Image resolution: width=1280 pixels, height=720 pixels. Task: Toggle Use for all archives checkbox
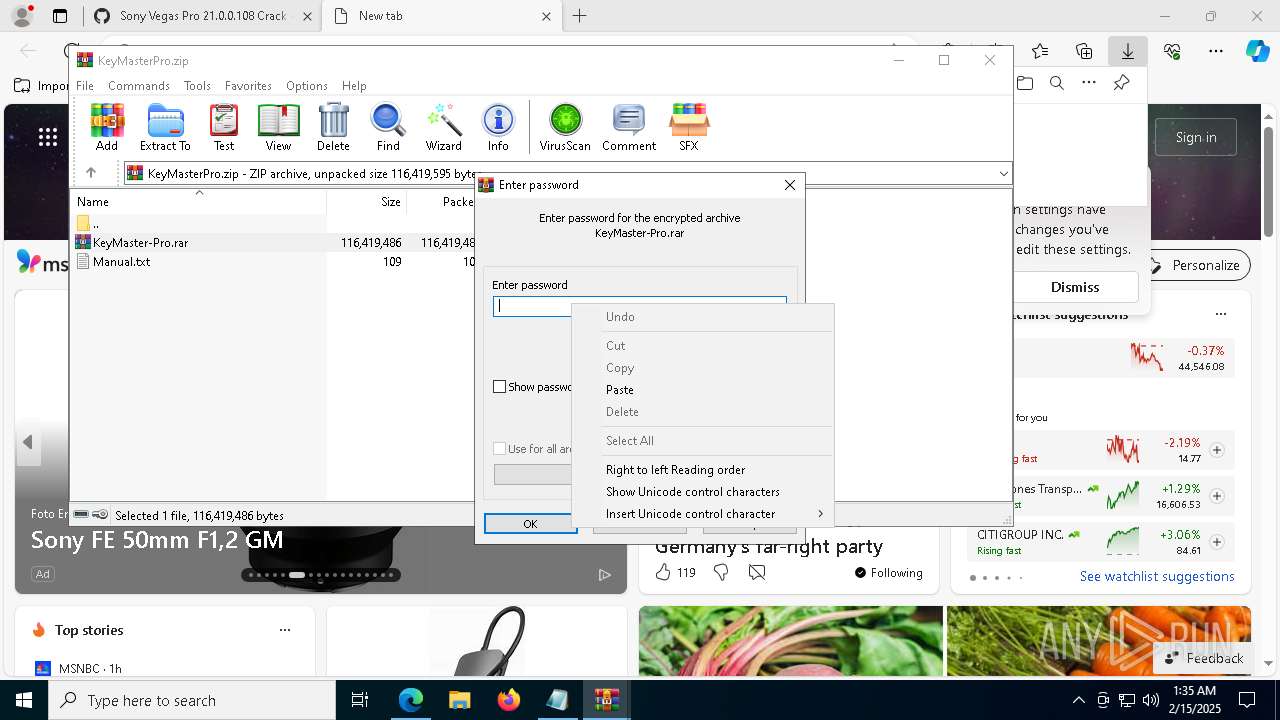pos(500,449)
